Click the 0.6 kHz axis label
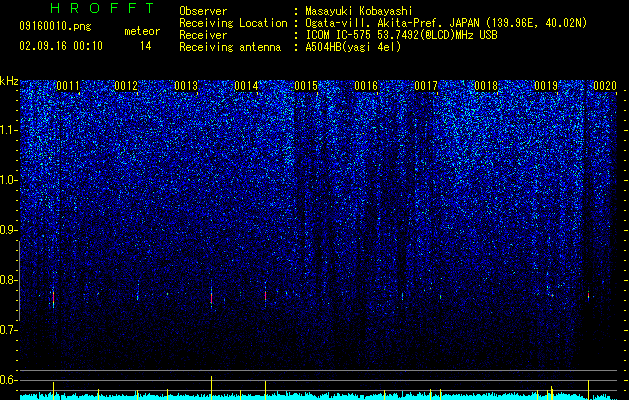Screen dimensions: 629x400 (9, 380)
